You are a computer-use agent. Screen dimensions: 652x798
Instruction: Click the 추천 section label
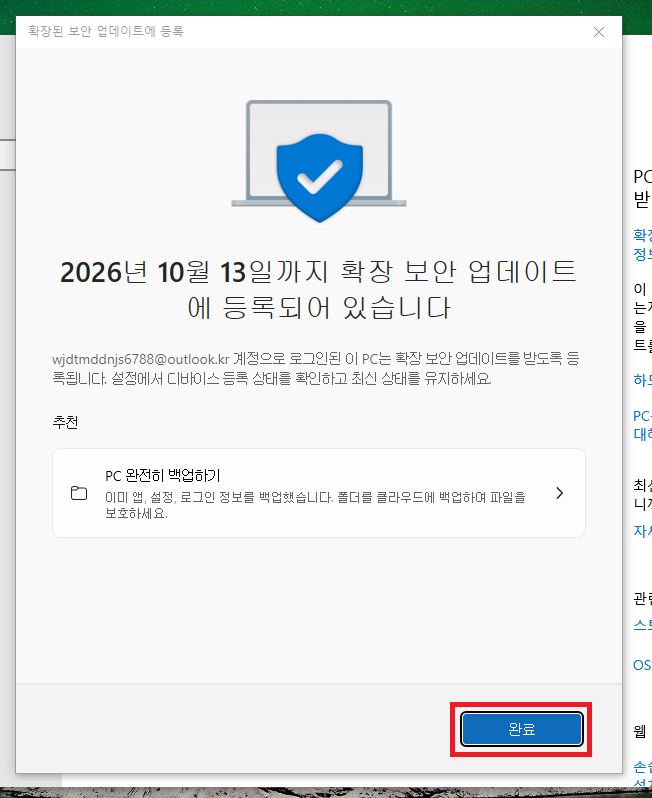coord(65,422)
